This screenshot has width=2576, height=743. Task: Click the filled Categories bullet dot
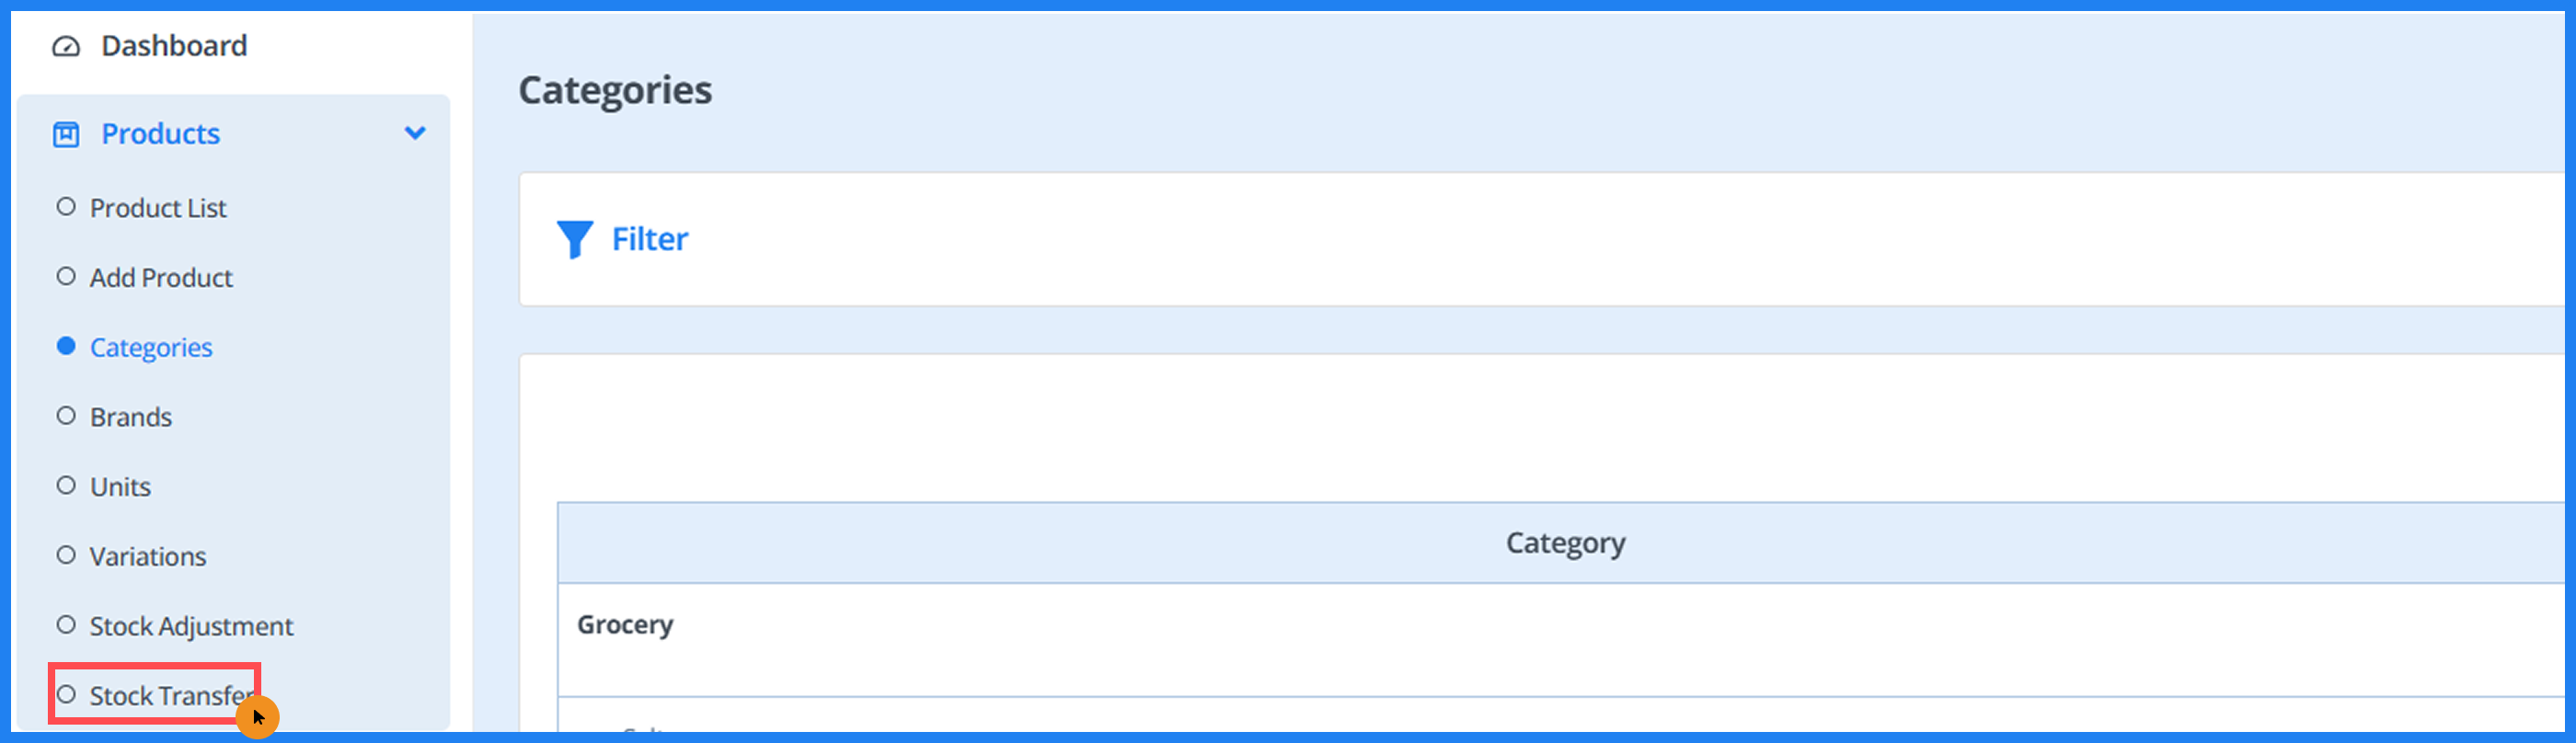click(66, 346)
